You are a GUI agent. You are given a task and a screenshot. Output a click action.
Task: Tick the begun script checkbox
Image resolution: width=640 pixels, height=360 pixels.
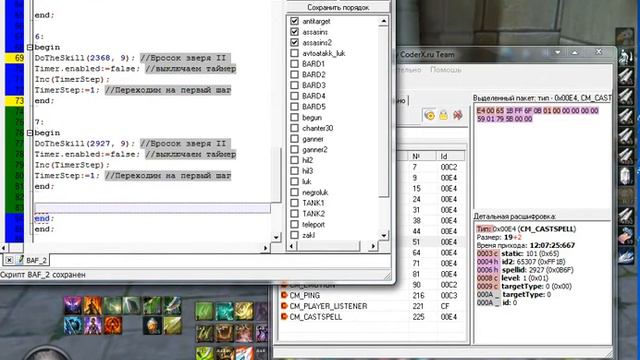294,117
